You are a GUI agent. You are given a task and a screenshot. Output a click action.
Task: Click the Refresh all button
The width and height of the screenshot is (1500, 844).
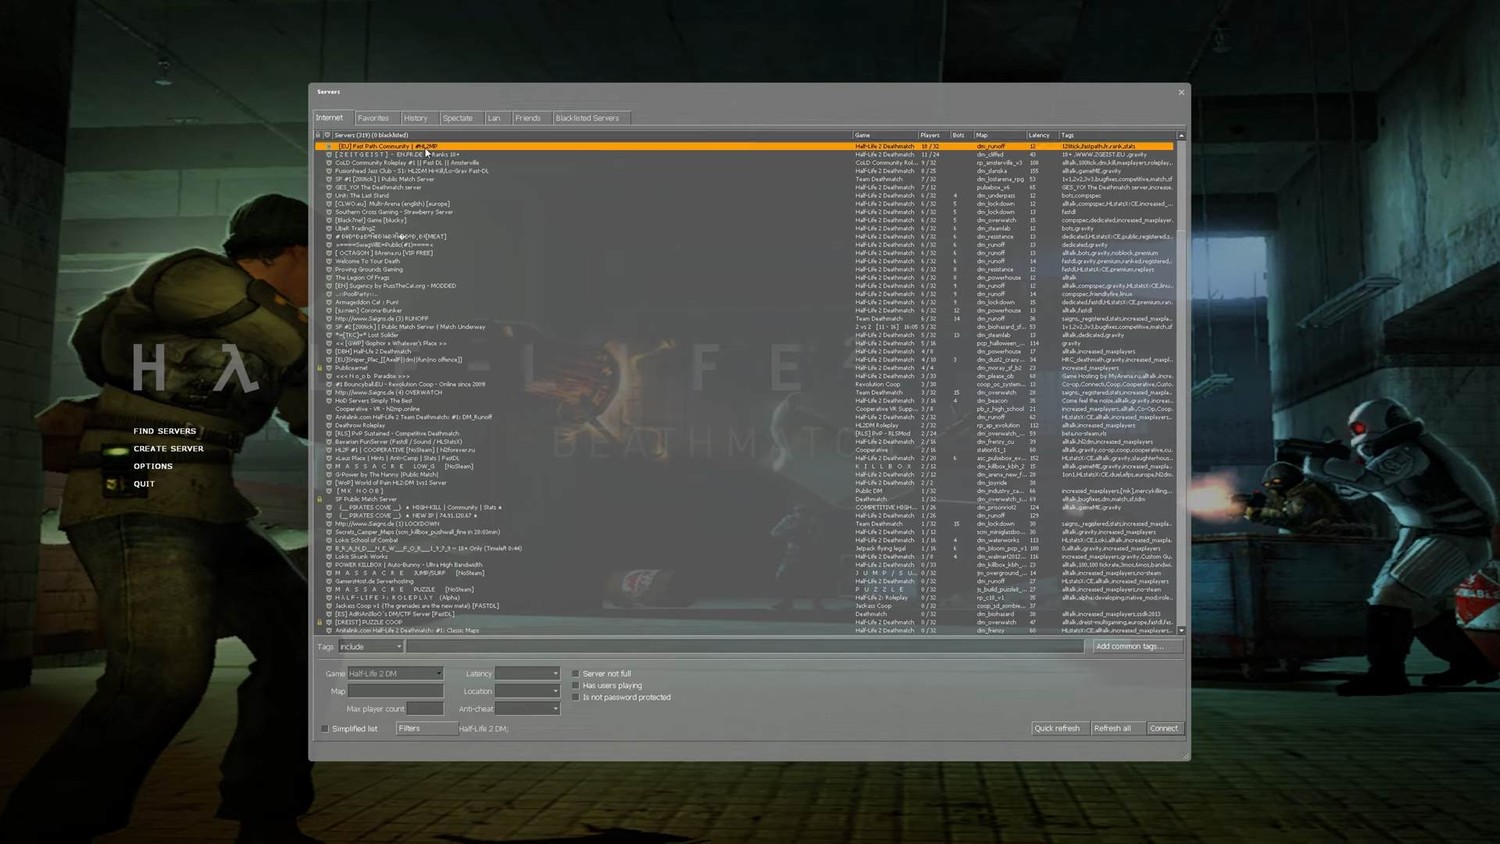(1113, 728)
